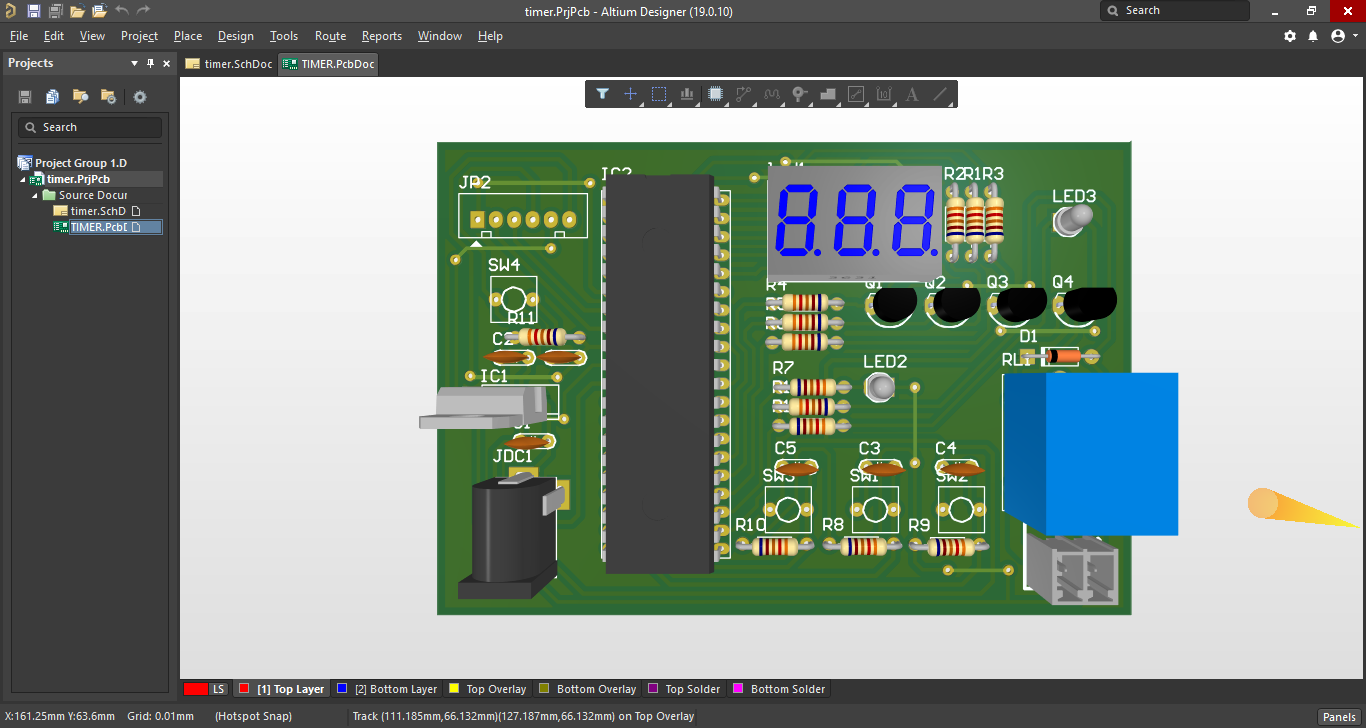Open the Panels button
This screenshot has width=1366, height=728.
(1339, 717)
